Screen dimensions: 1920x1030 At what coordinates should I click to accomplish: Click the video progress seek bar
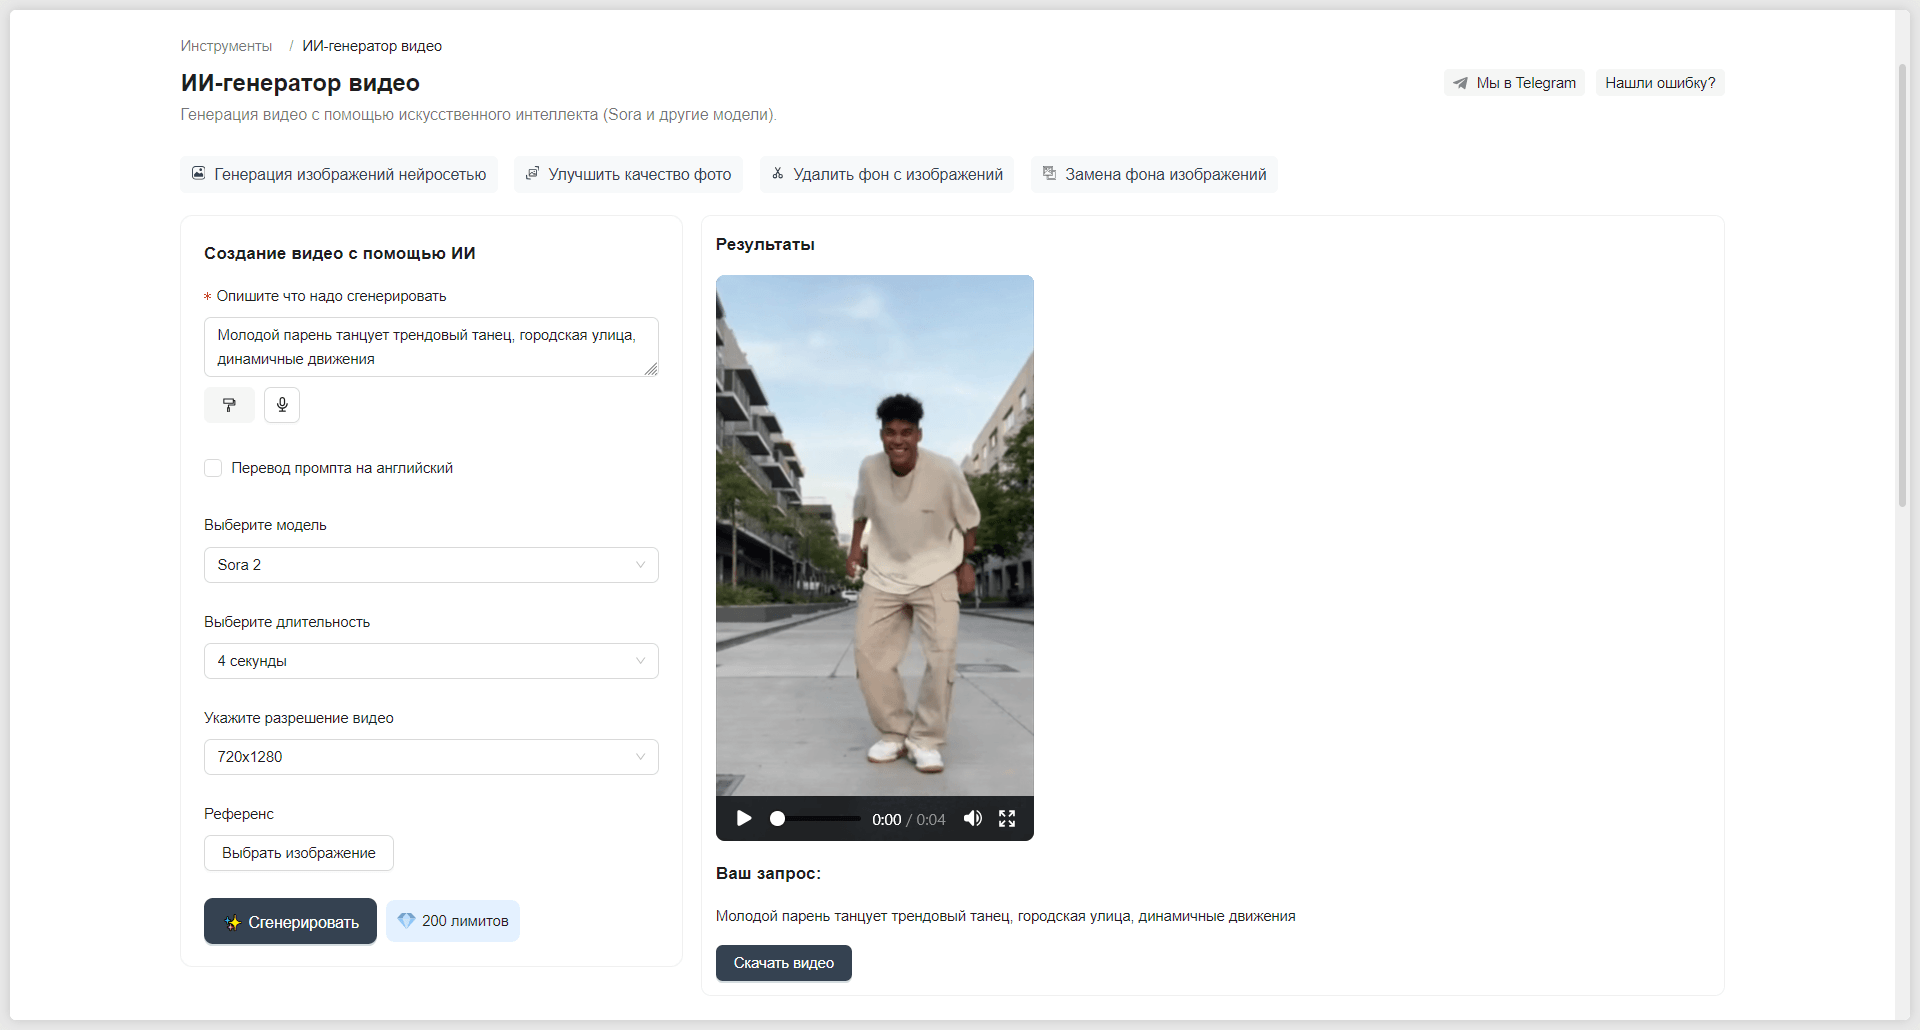point(815,818)
